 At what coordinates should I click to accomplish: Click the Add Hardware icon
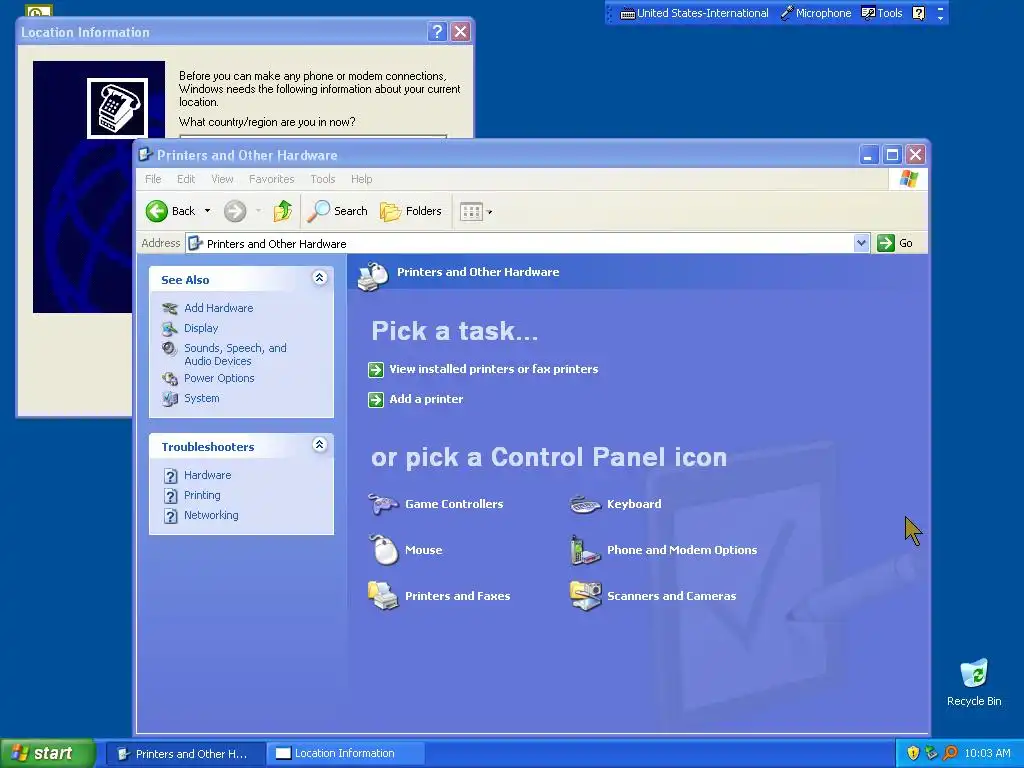click(x=170, y=308)
